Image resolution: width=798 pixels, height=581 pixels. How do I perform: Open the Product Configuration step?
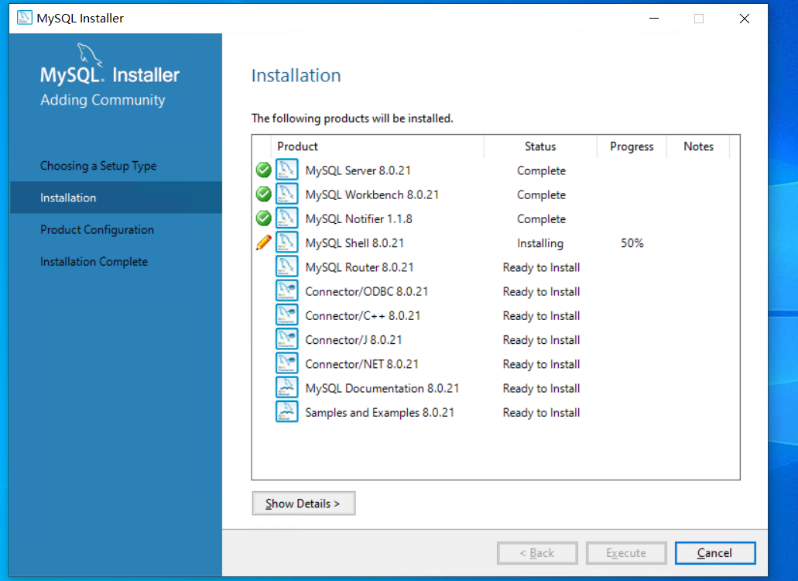97,230
